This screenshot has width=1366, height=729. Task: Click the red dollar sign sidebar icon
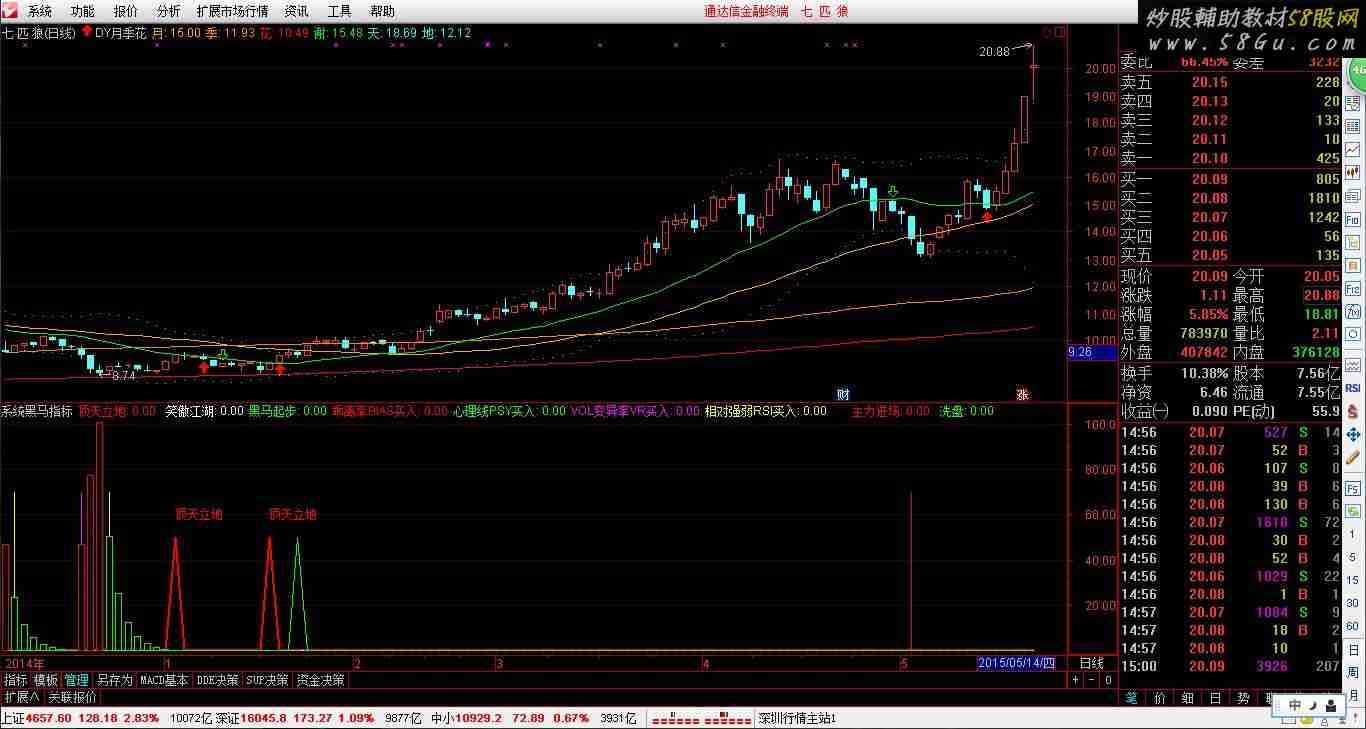click(x=1353, y=411)
